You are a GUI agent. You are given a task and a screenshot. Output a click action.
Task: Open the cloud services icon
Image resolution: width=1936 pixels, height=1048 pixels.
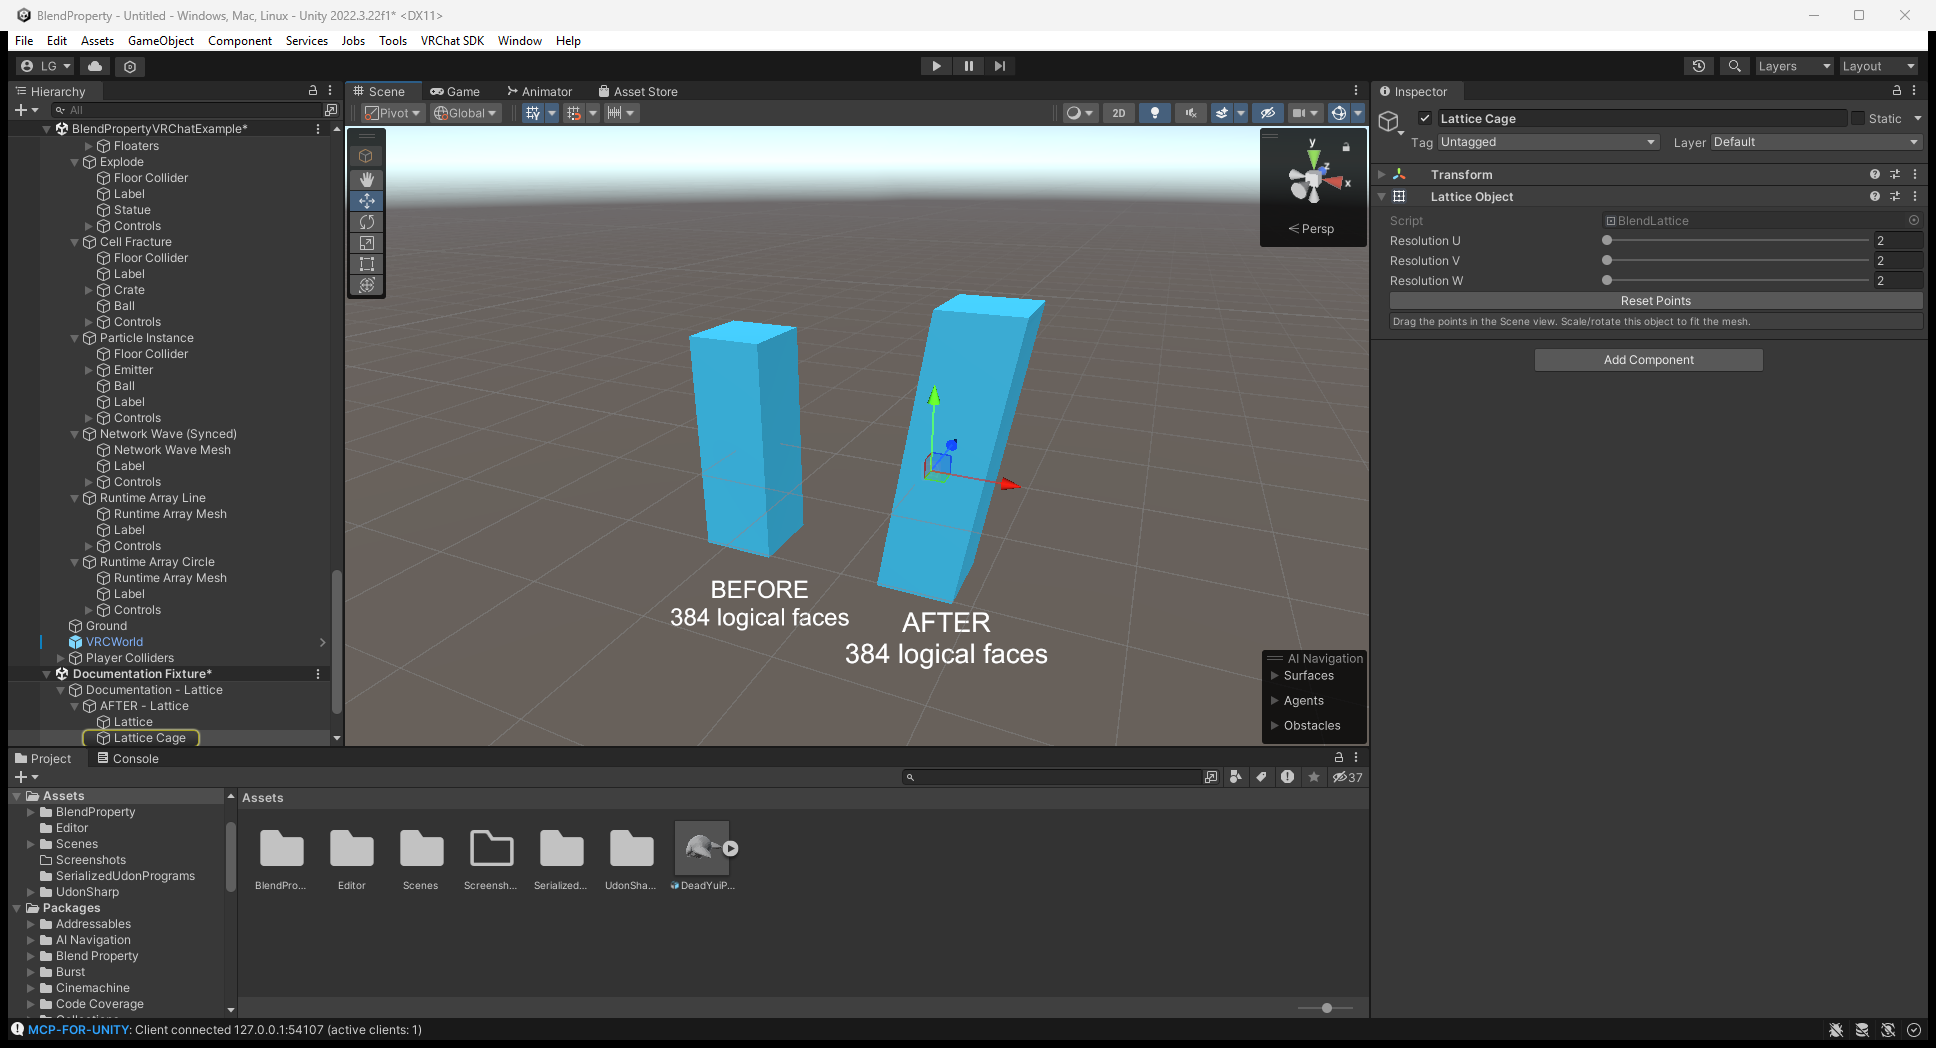[95, 66]
